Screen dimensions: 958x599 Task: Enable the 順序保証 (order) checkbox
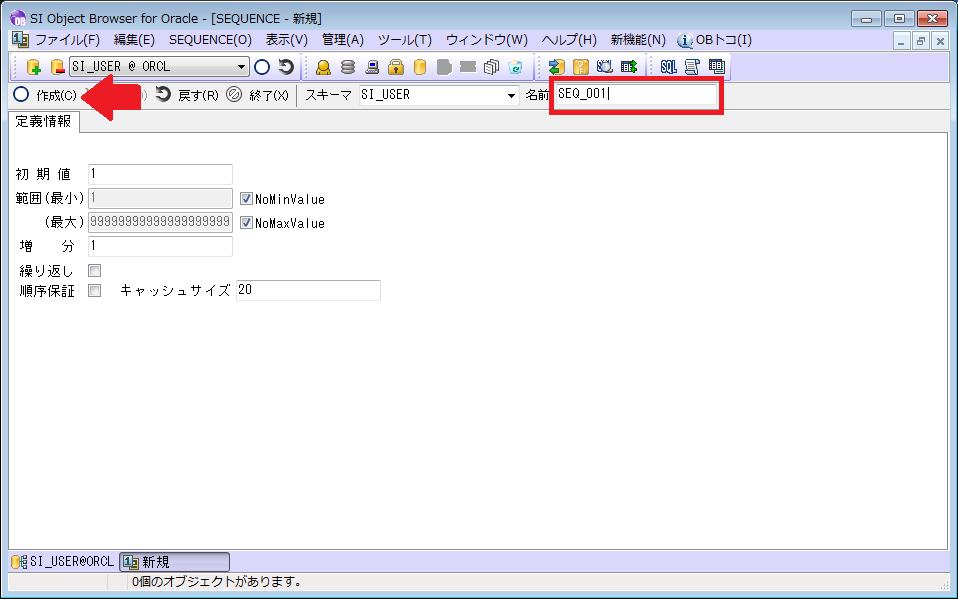click(95, 291)
